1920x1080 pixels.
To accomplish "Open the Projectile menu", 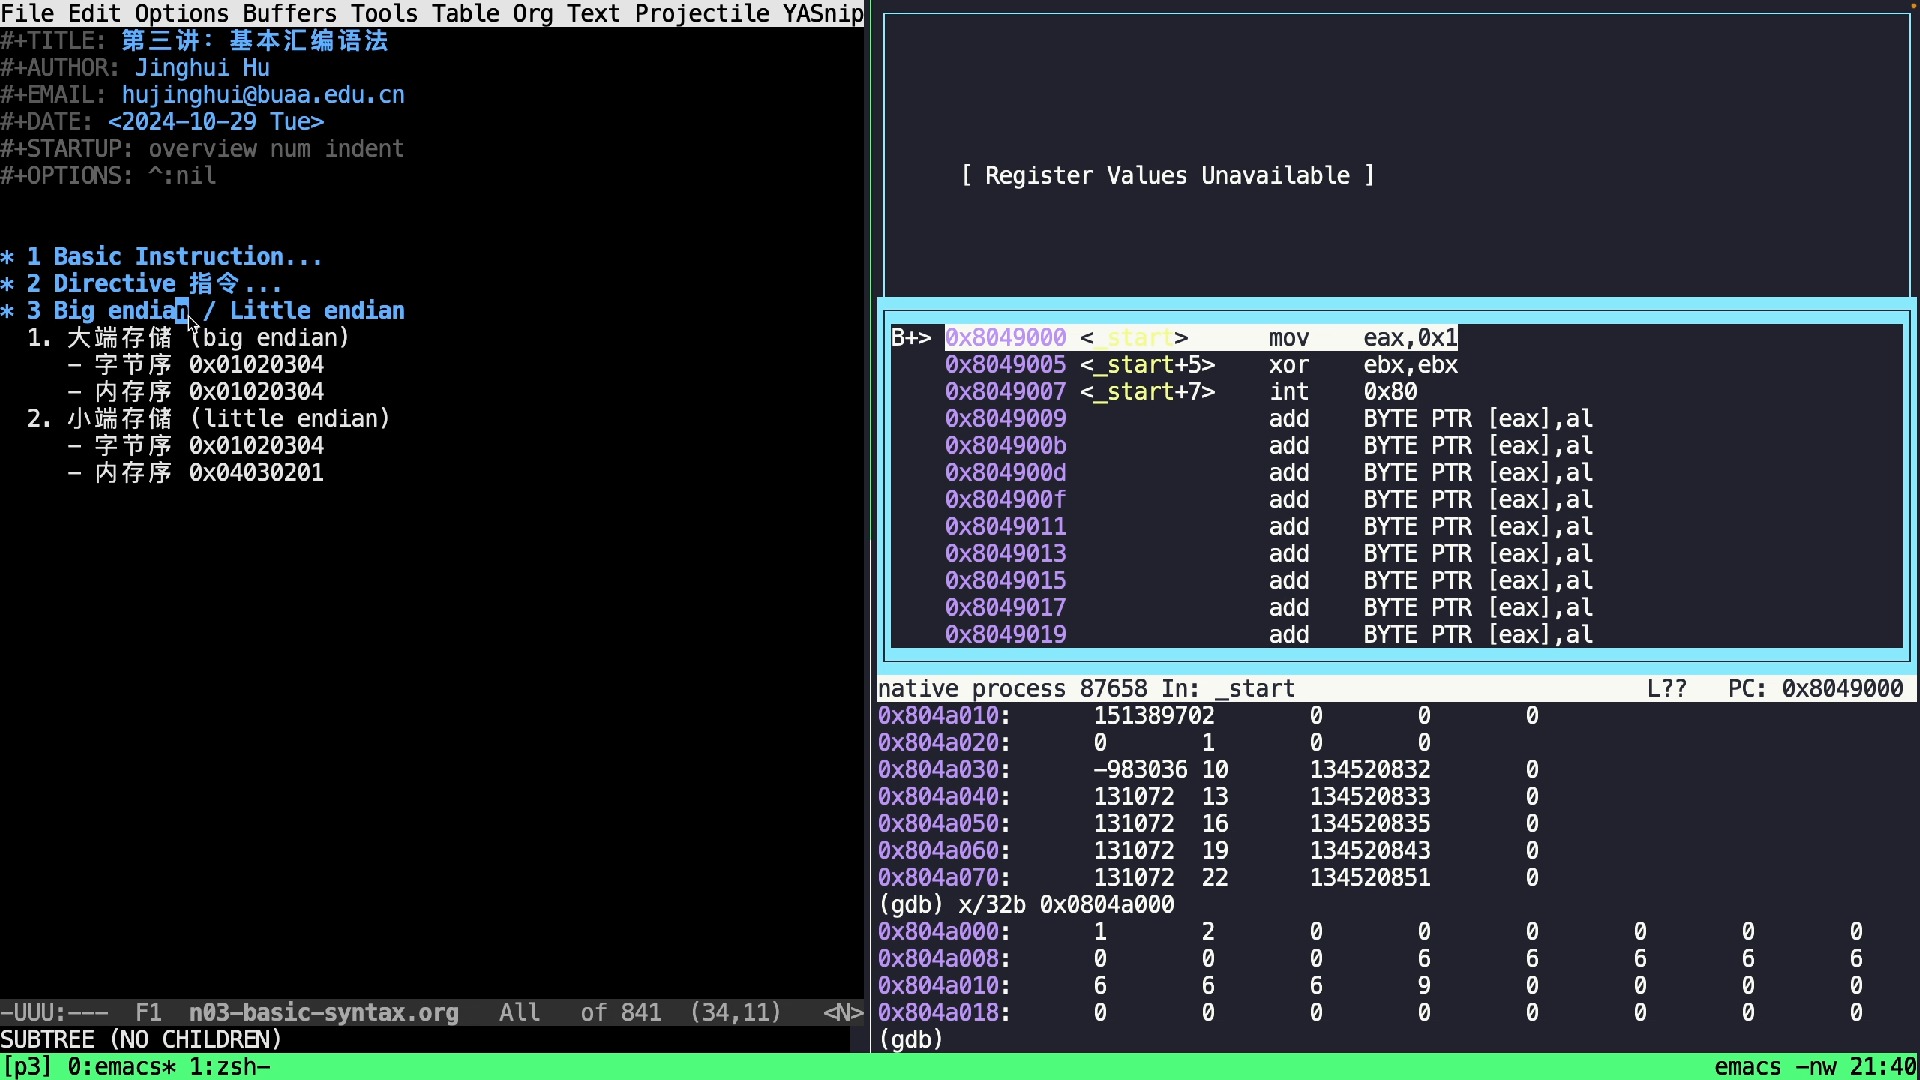I will point(701,13).
